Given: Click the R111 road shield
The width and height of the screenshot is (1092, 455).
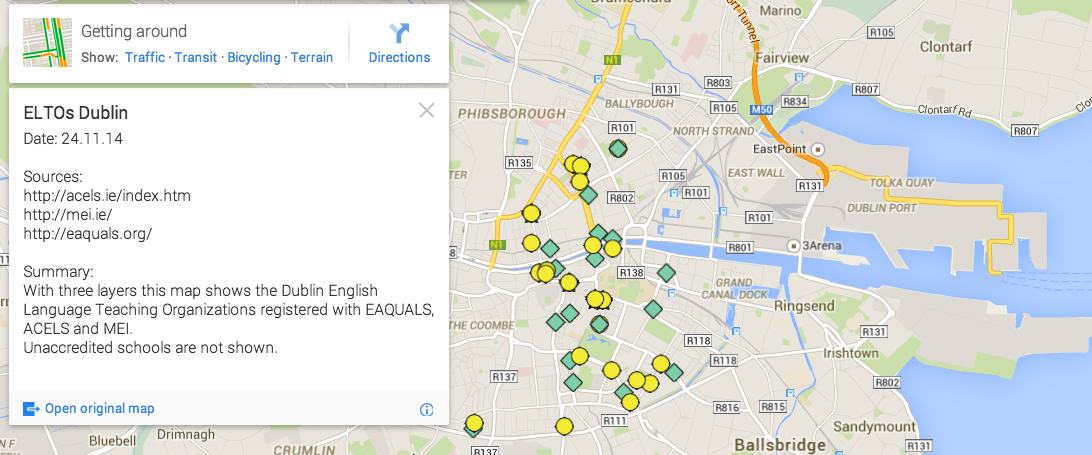Looking at the screenshot, I should (615, 421).
